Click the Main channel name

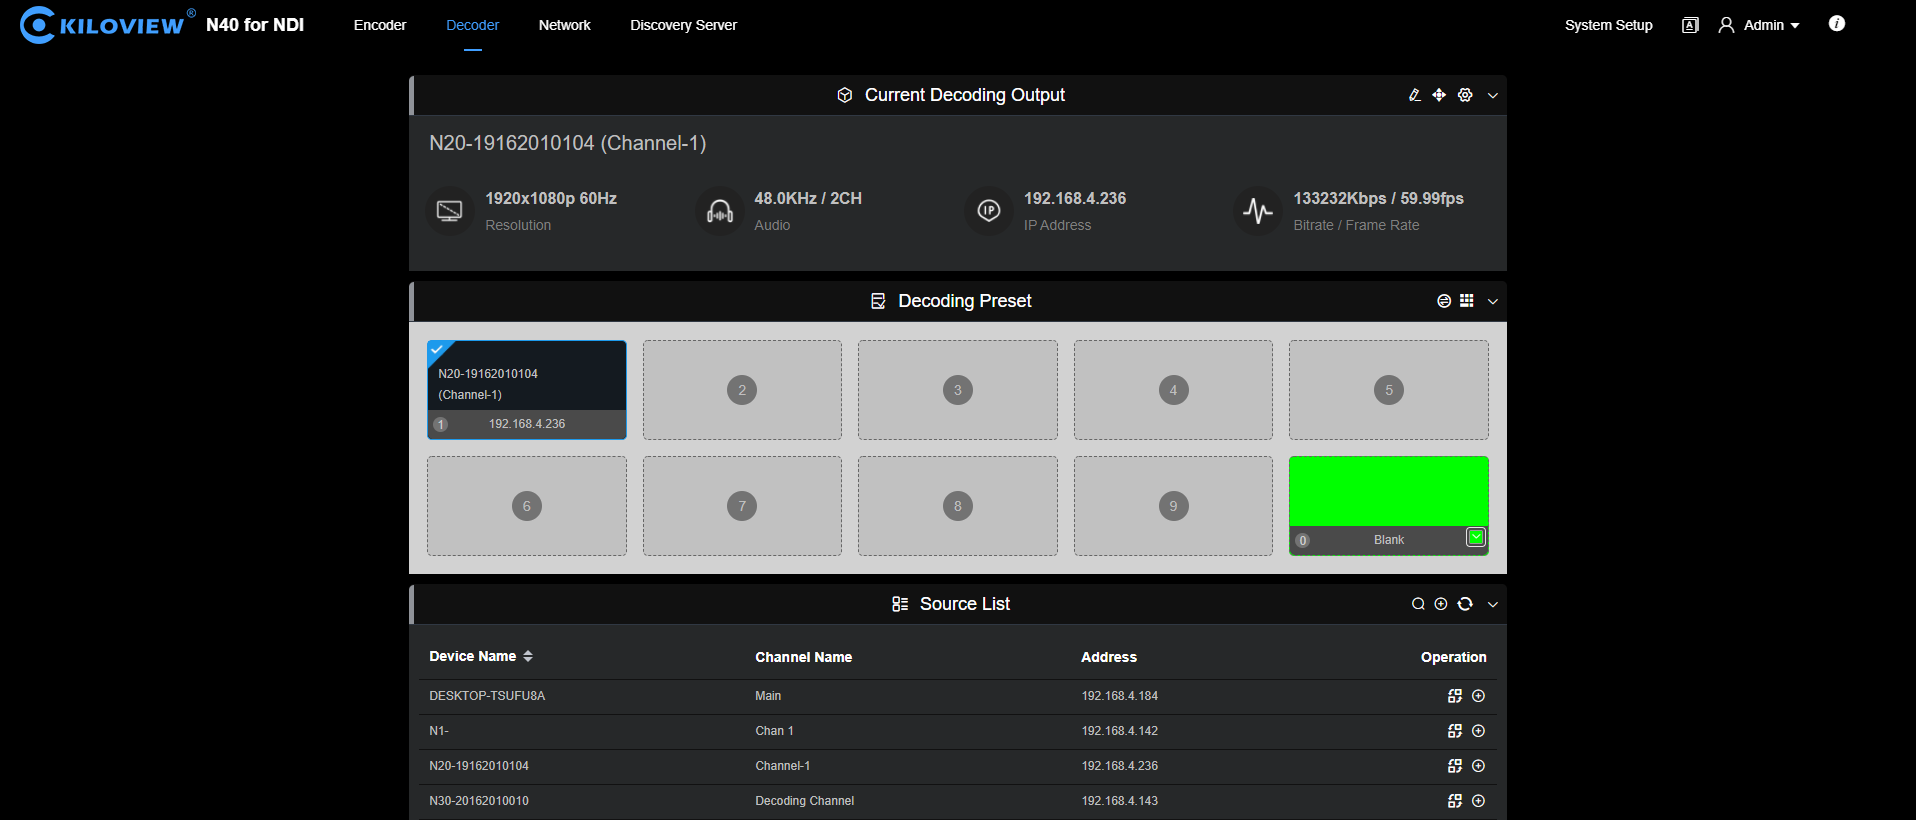click(768, 696)
